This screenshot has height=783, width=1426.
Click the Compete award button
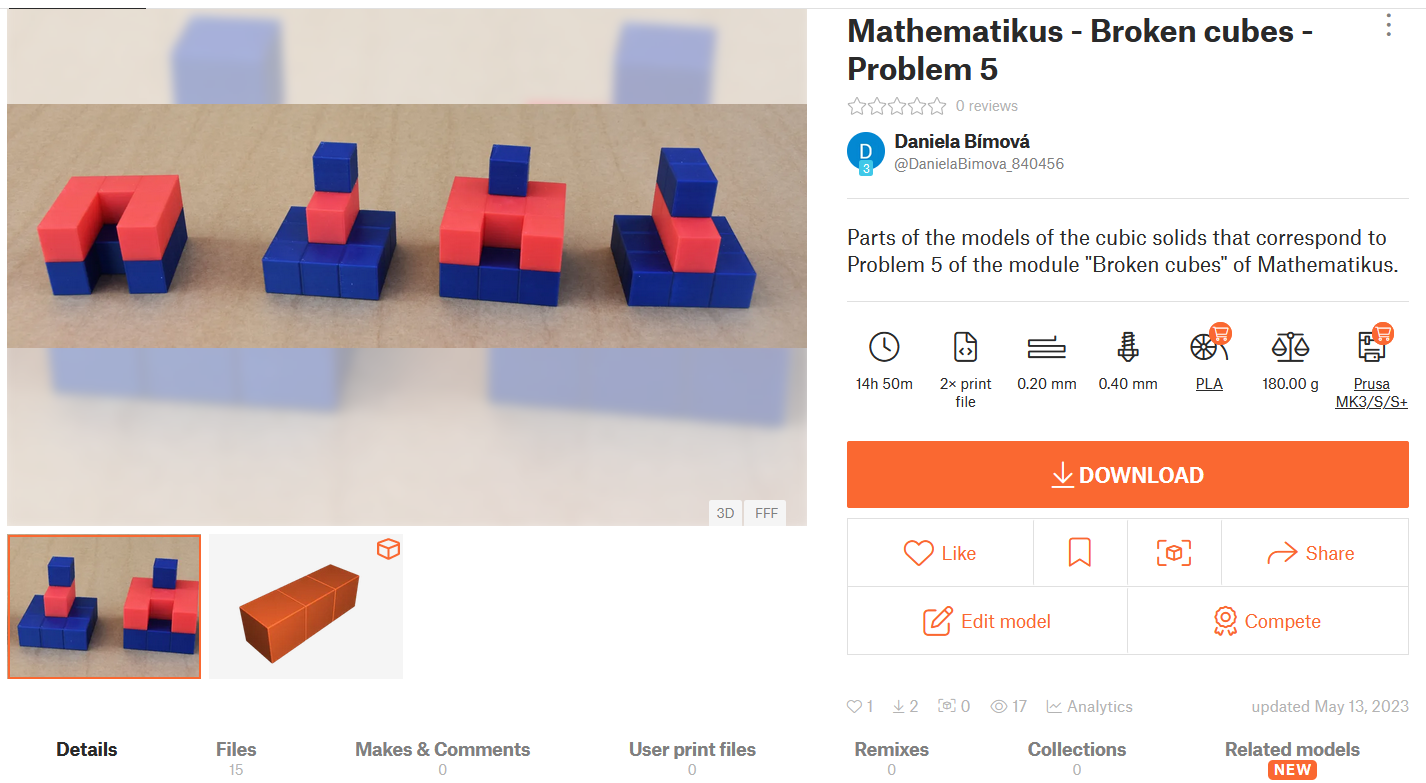pos(1267,621)
